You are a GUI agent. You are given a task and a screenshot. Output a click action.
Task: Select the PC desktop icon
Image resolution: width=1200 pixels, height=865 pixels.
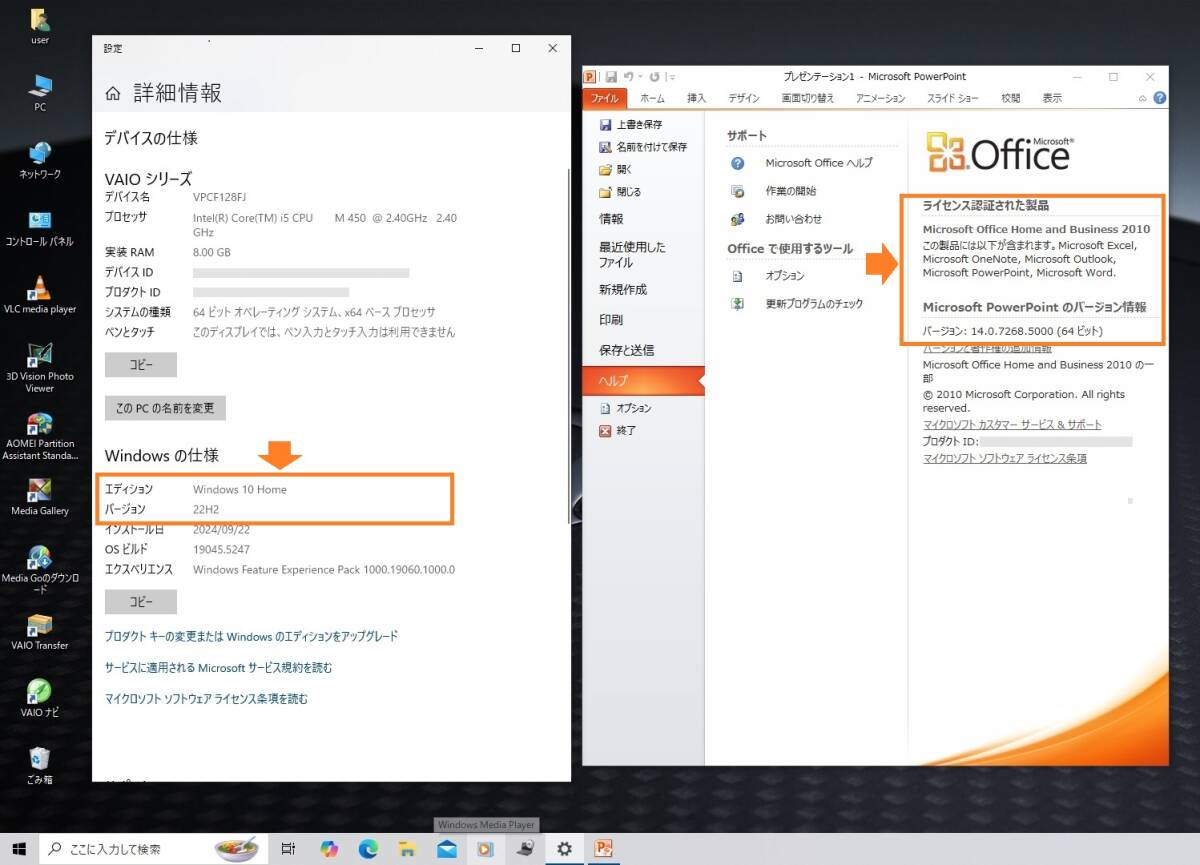pos(40,92)
